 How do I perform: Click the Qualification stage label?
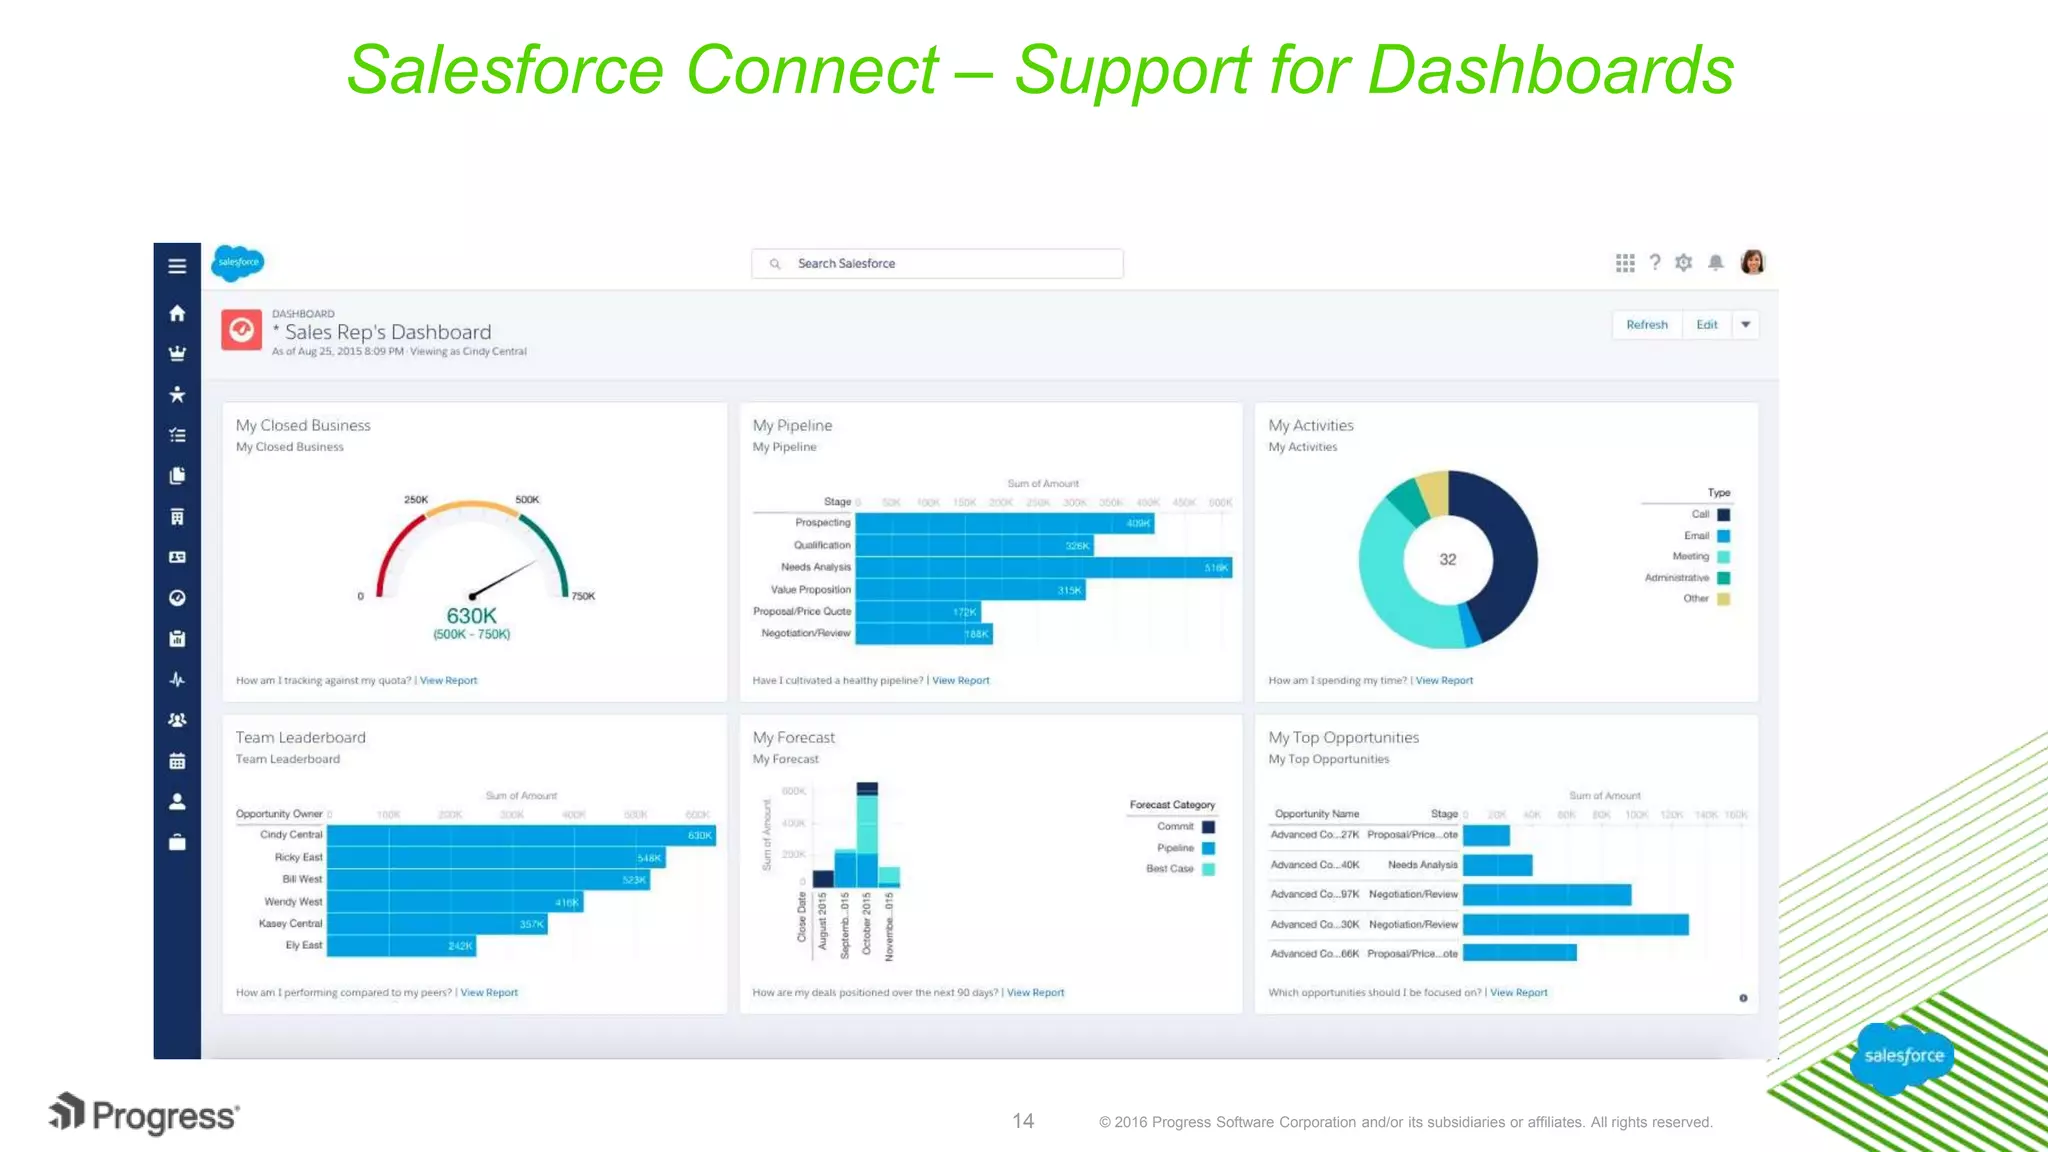(x=822, y=545)
